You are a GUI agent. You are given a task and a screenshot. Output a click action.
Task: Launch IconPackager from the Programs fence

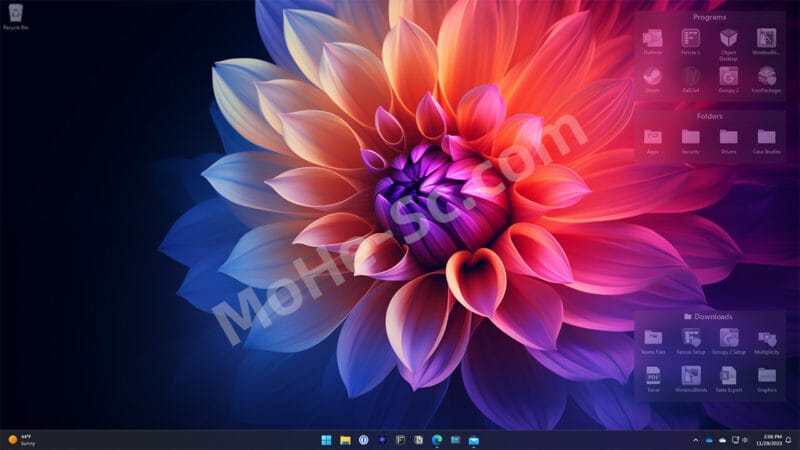tap(766, 80)
